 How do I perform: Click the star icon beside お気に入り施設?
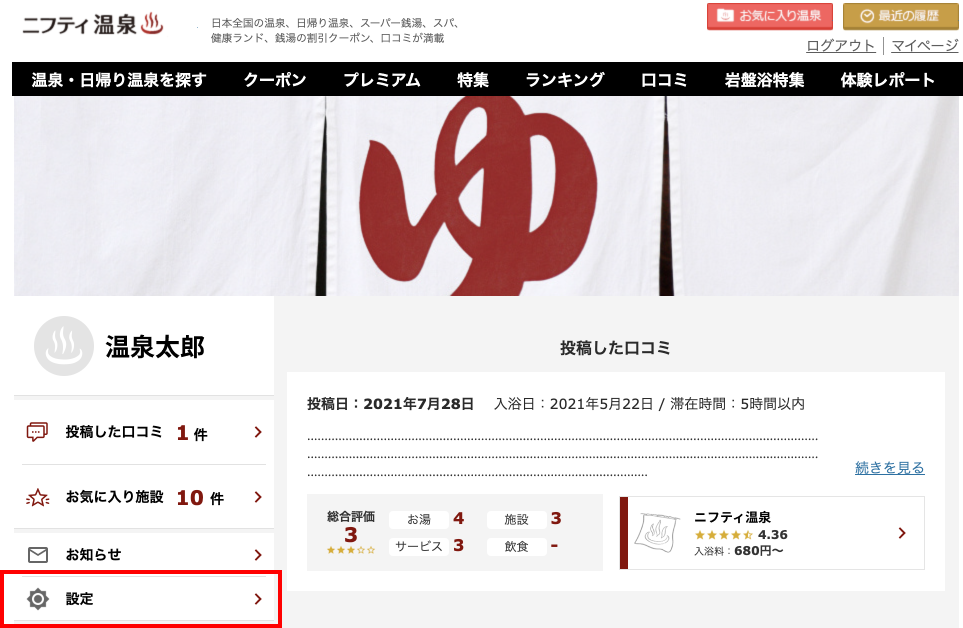(x=37, y=497)
